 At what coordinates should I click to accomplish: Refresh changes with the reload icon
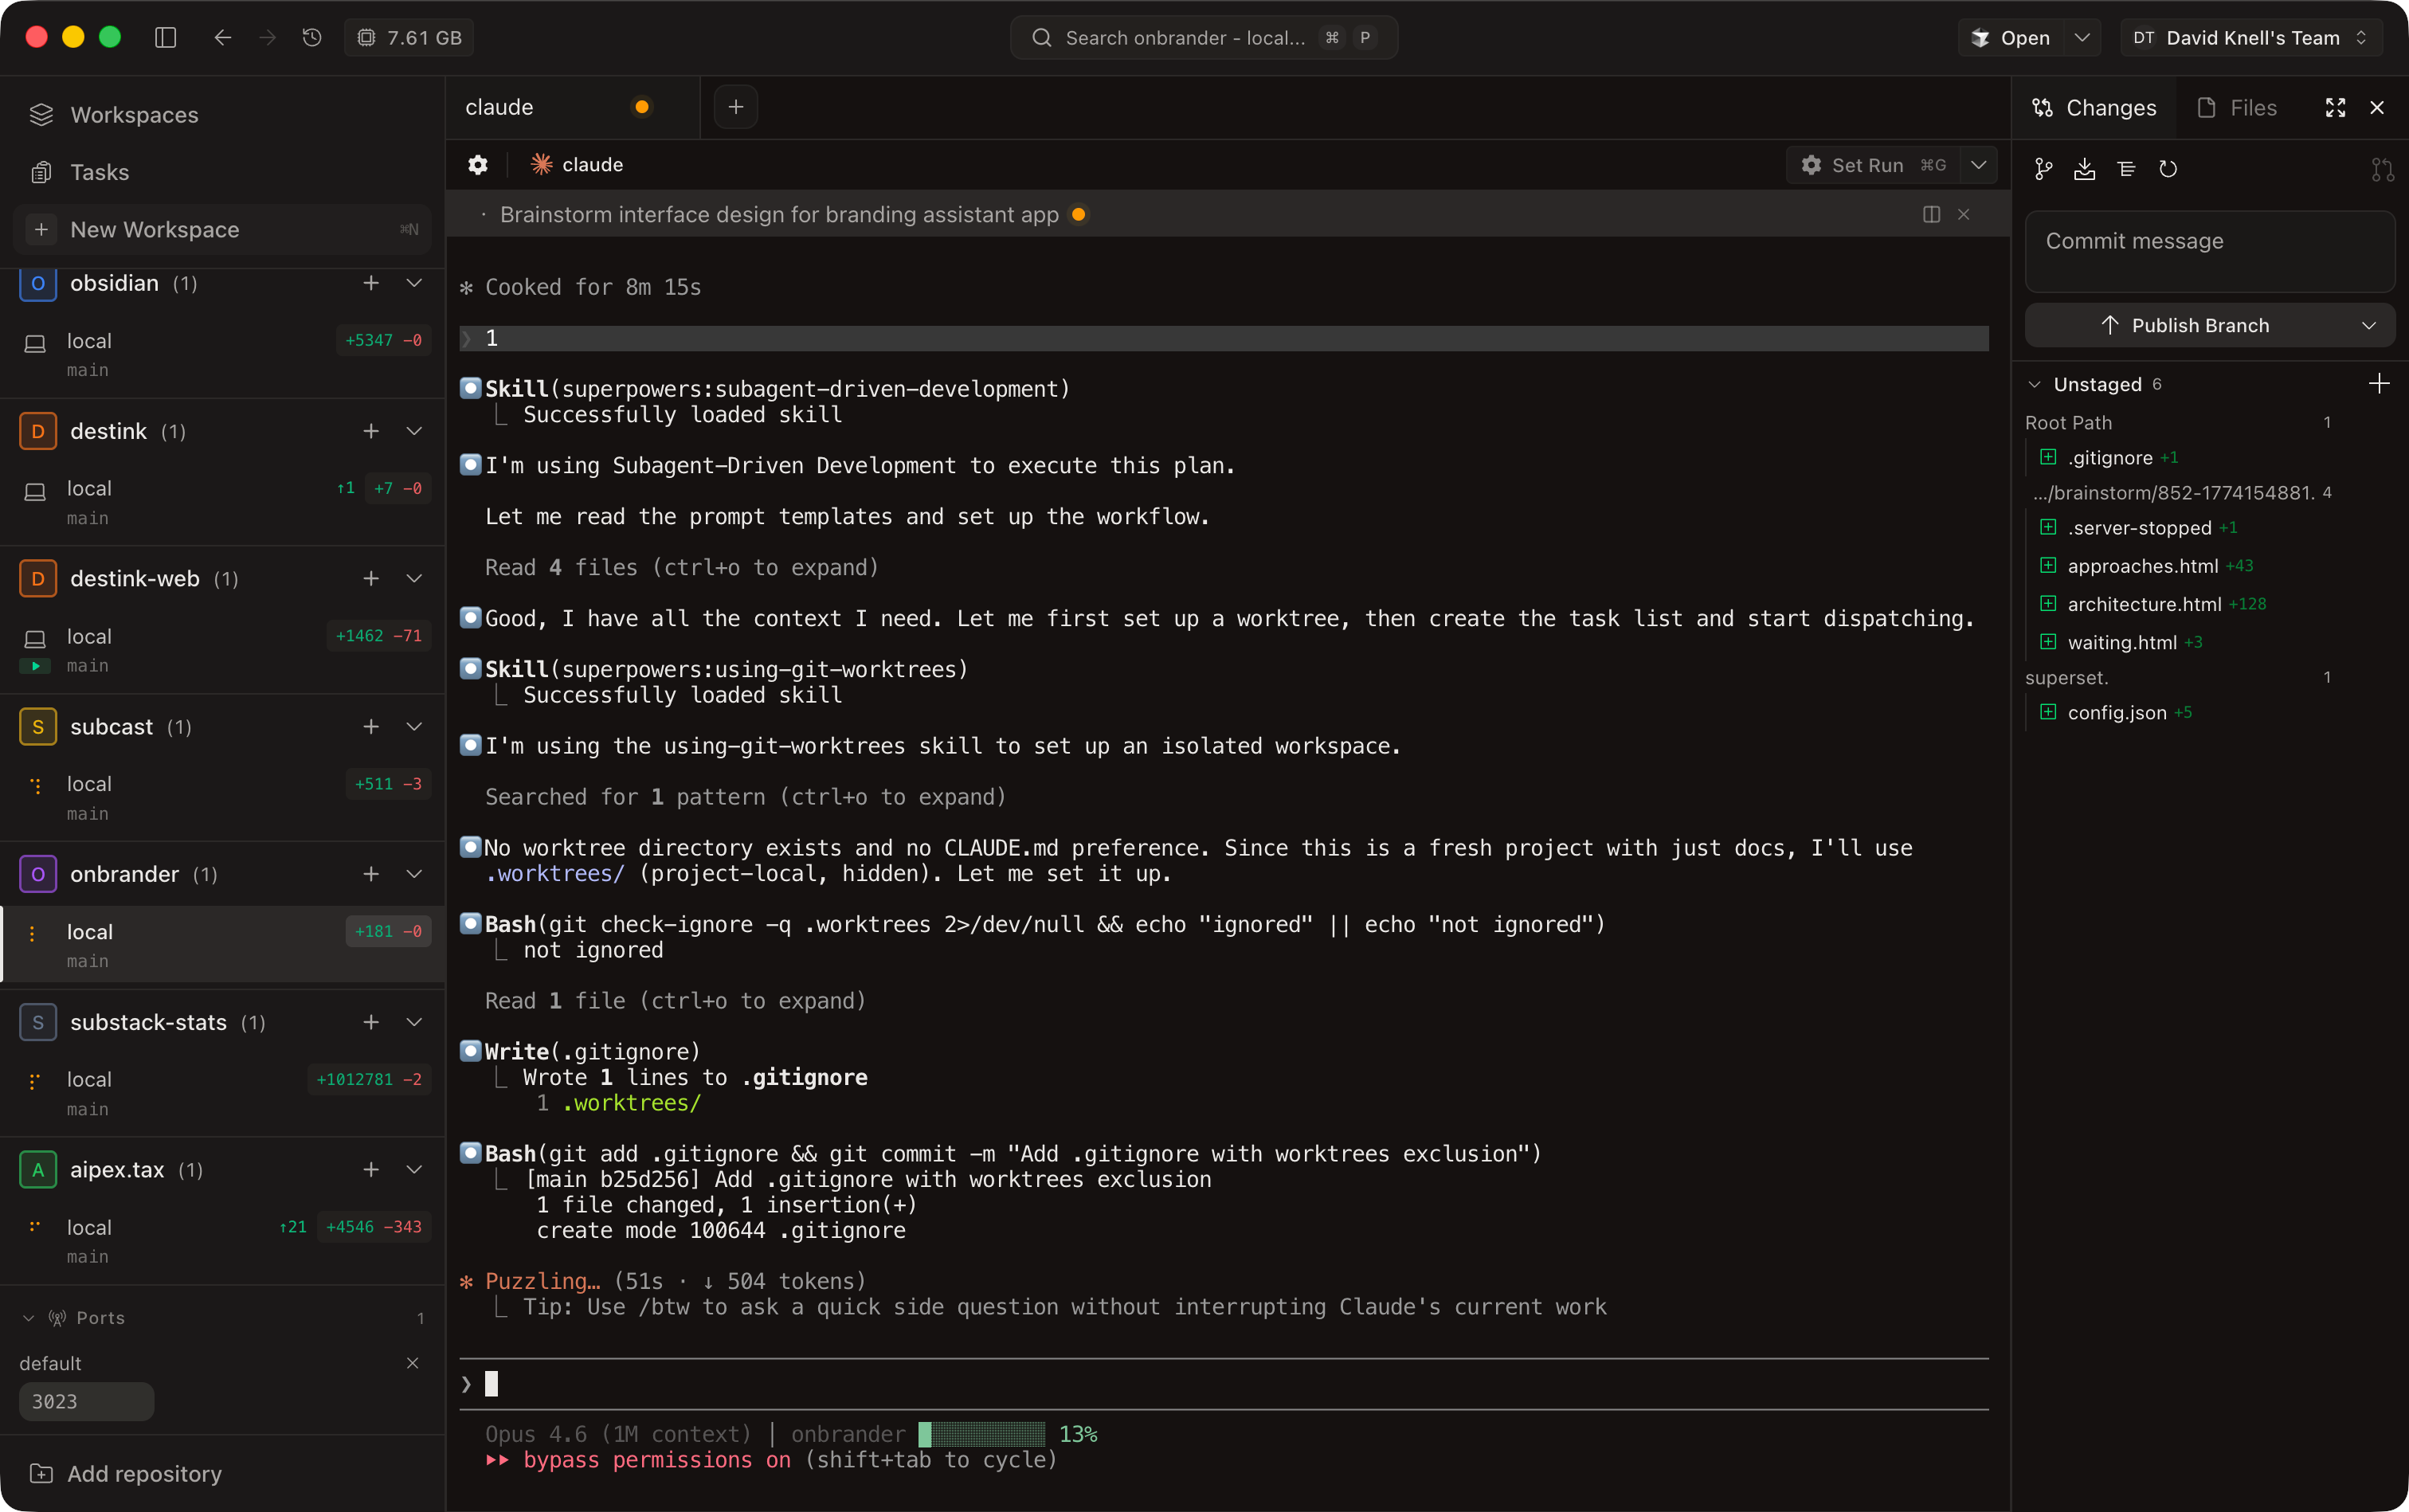click(x=2167, y=169)
